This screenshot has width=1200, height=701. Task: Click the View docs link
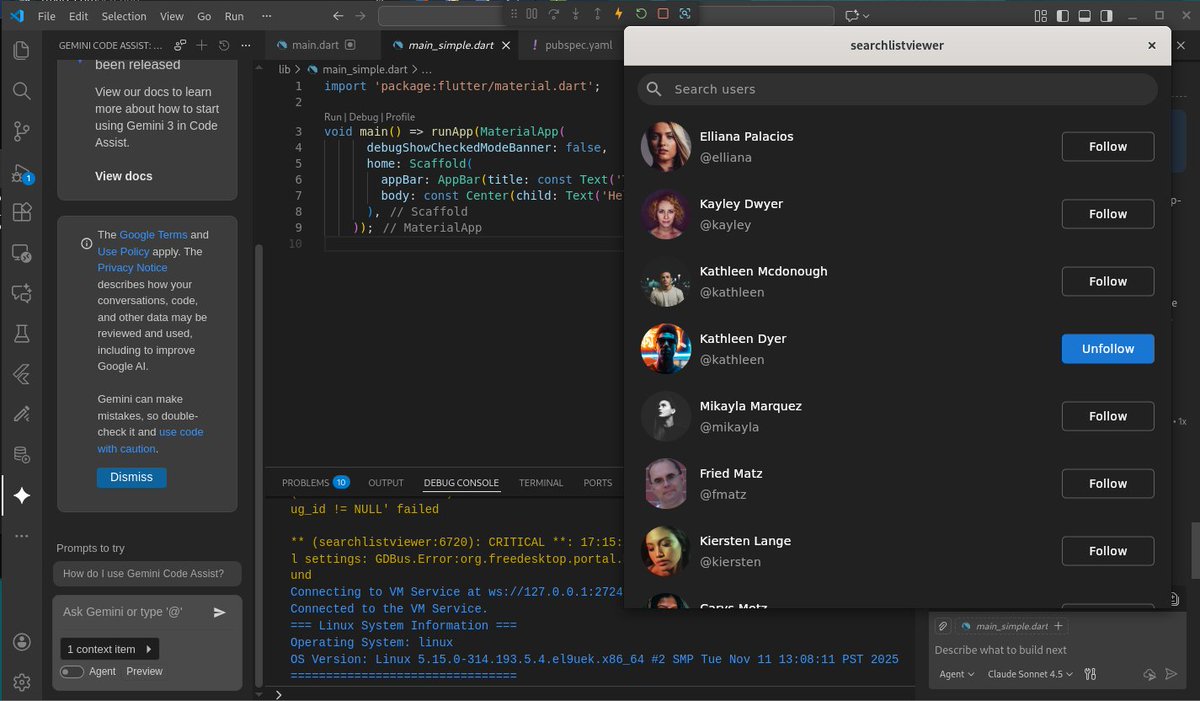point(124,176)
